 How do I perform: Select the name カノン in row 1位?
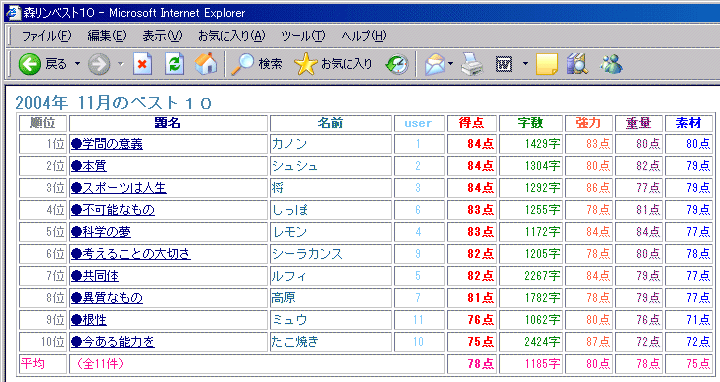[289, 144]
